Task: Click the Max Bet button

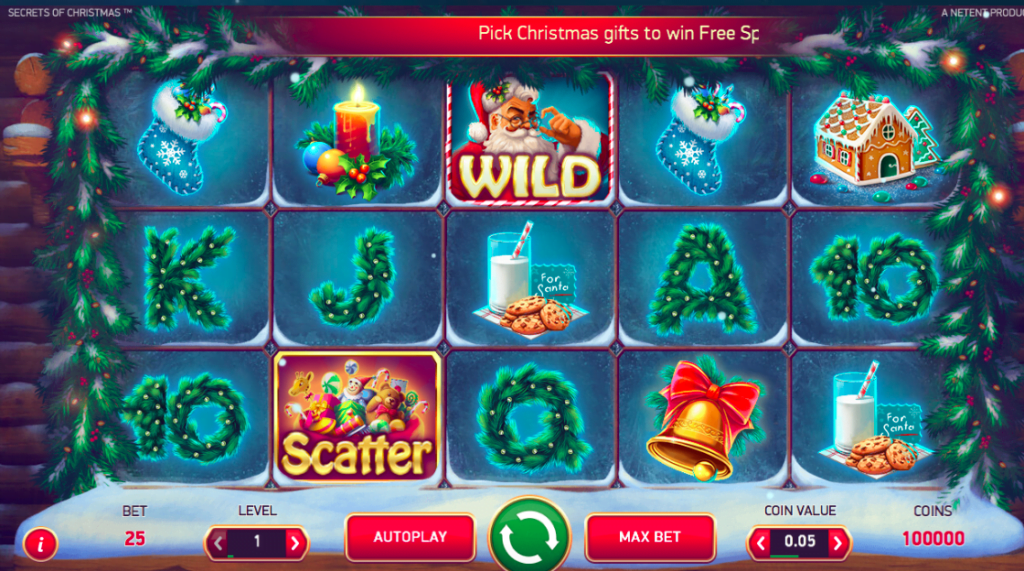Action: click(x=650, y=537)
